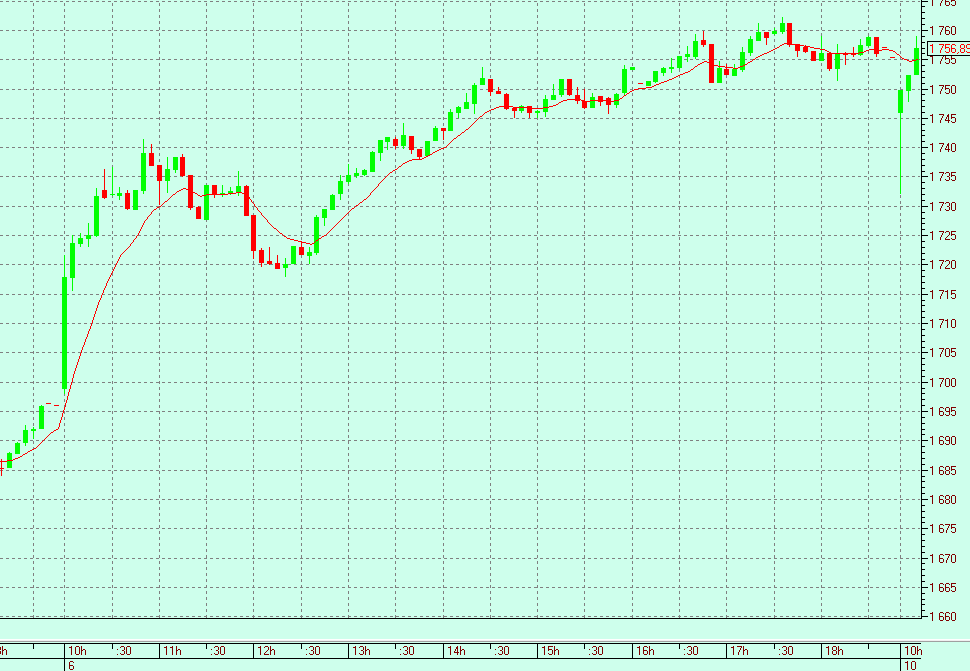Click the current price label 1 756,89
Viewport: 970px width, 671px height.
[948, 48]
